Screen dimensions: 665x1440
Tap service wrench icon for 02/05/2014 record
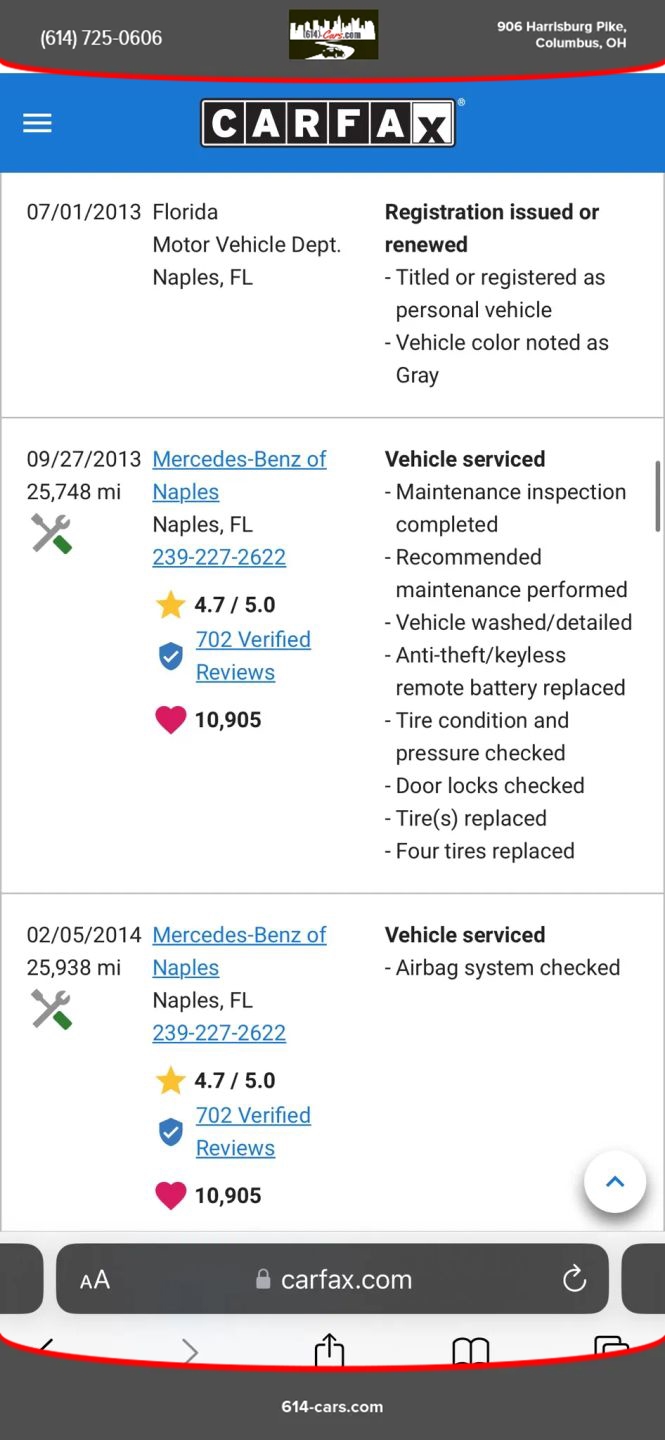click(51, 1009)
